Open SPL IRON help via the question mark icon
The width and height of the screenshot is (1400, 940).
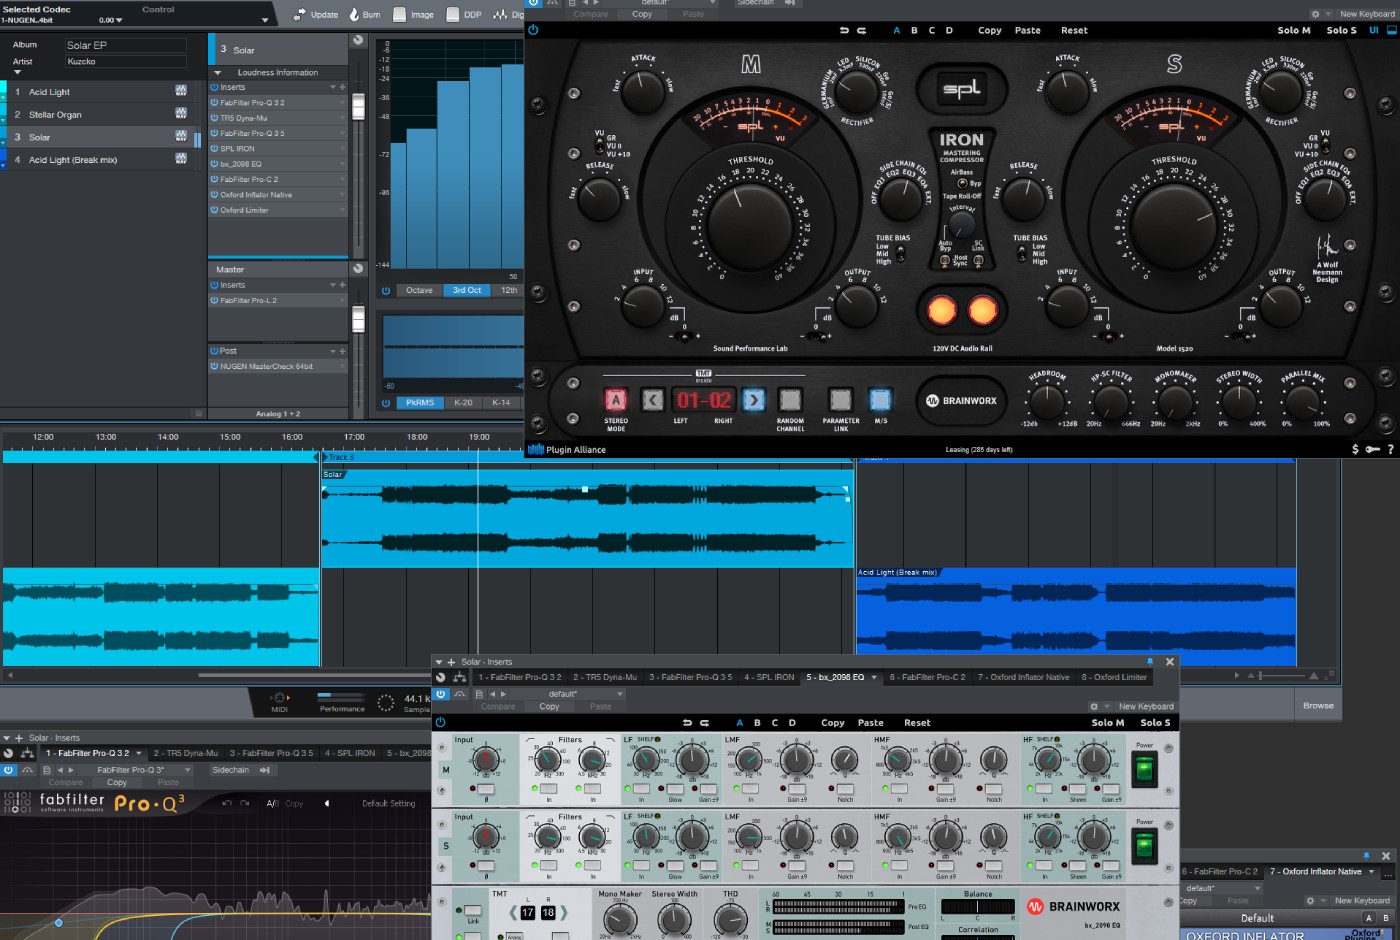pos(1391,449)
